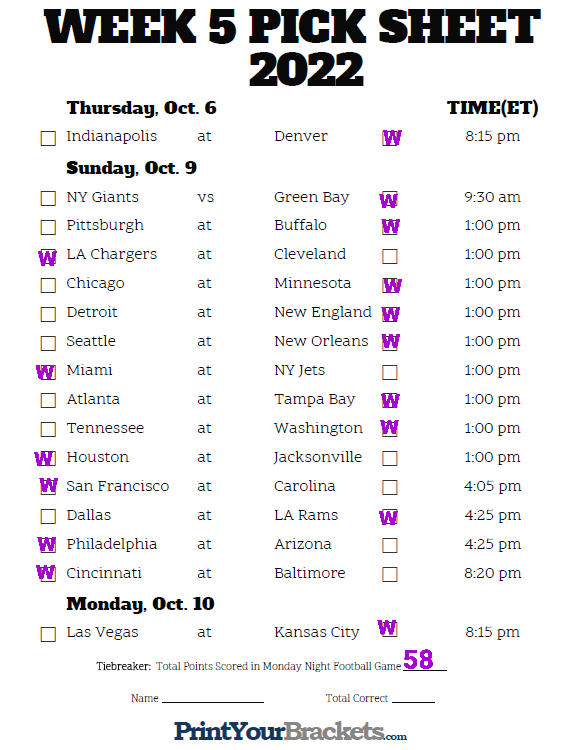
Task: Click the Name blank line
Action: click(x=213, y=698)
